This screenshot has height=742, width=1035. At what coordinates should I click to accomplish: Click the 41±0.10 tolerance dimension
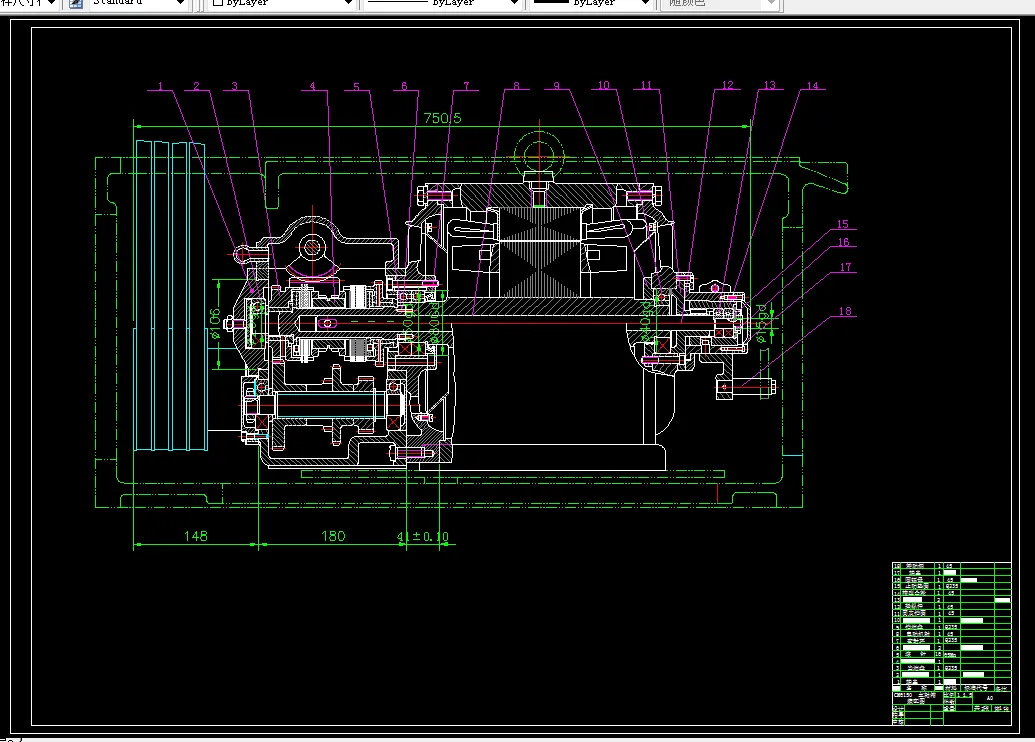click(423, 538)
